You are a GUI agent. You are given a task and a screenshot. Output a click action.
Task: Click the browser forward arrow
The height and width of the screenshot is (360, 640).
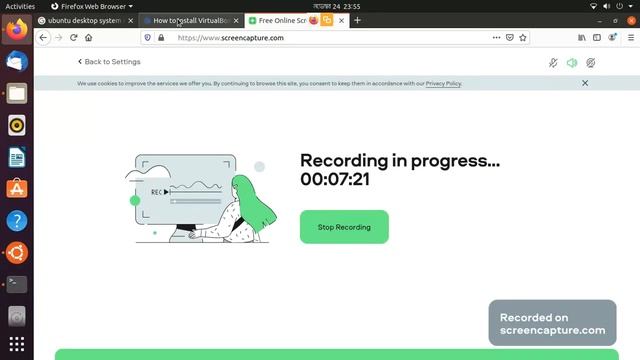click(59, 38)
